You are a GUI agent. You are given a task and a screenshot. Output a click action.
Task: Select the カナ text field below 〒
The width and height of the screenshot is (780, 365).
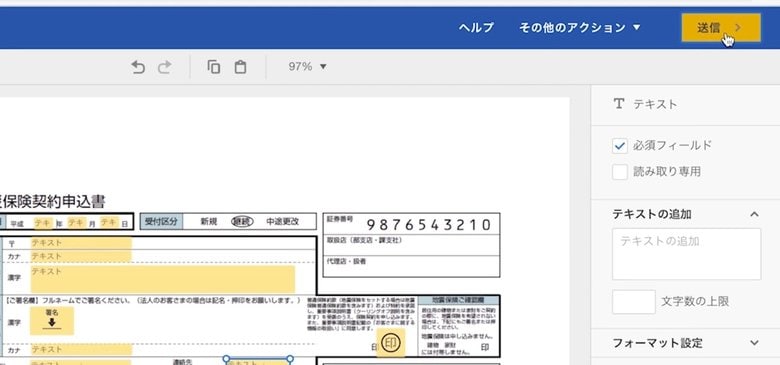pyautogui.click(x=81, y=257)
